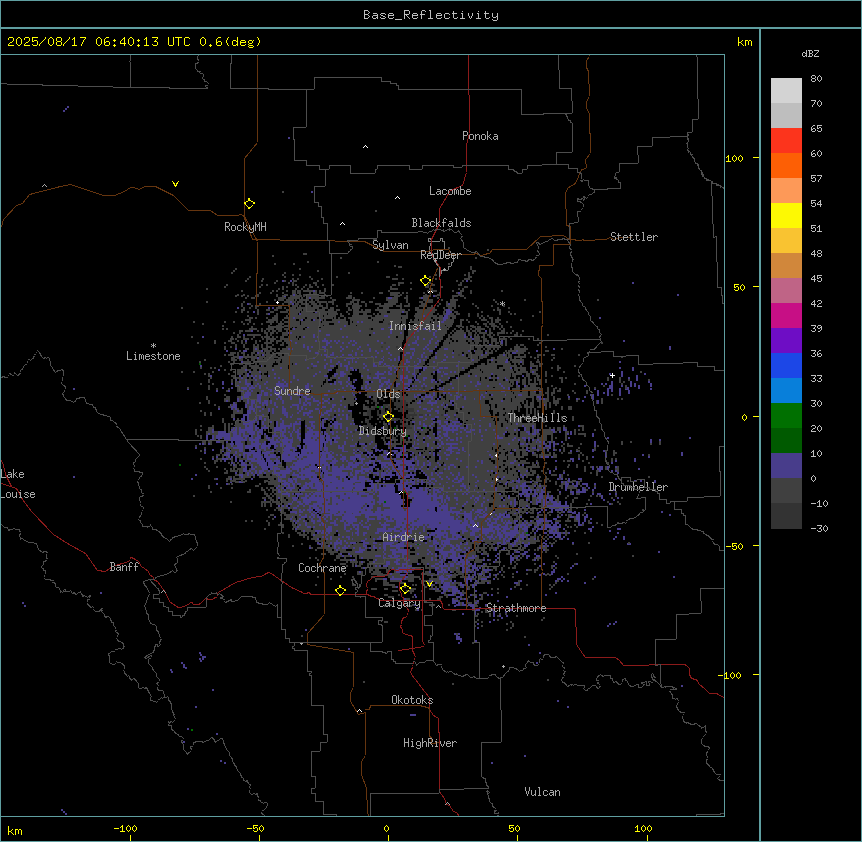Click the Didsbury label
Viewport: 862px width, 842px height.
click(383, 431)
